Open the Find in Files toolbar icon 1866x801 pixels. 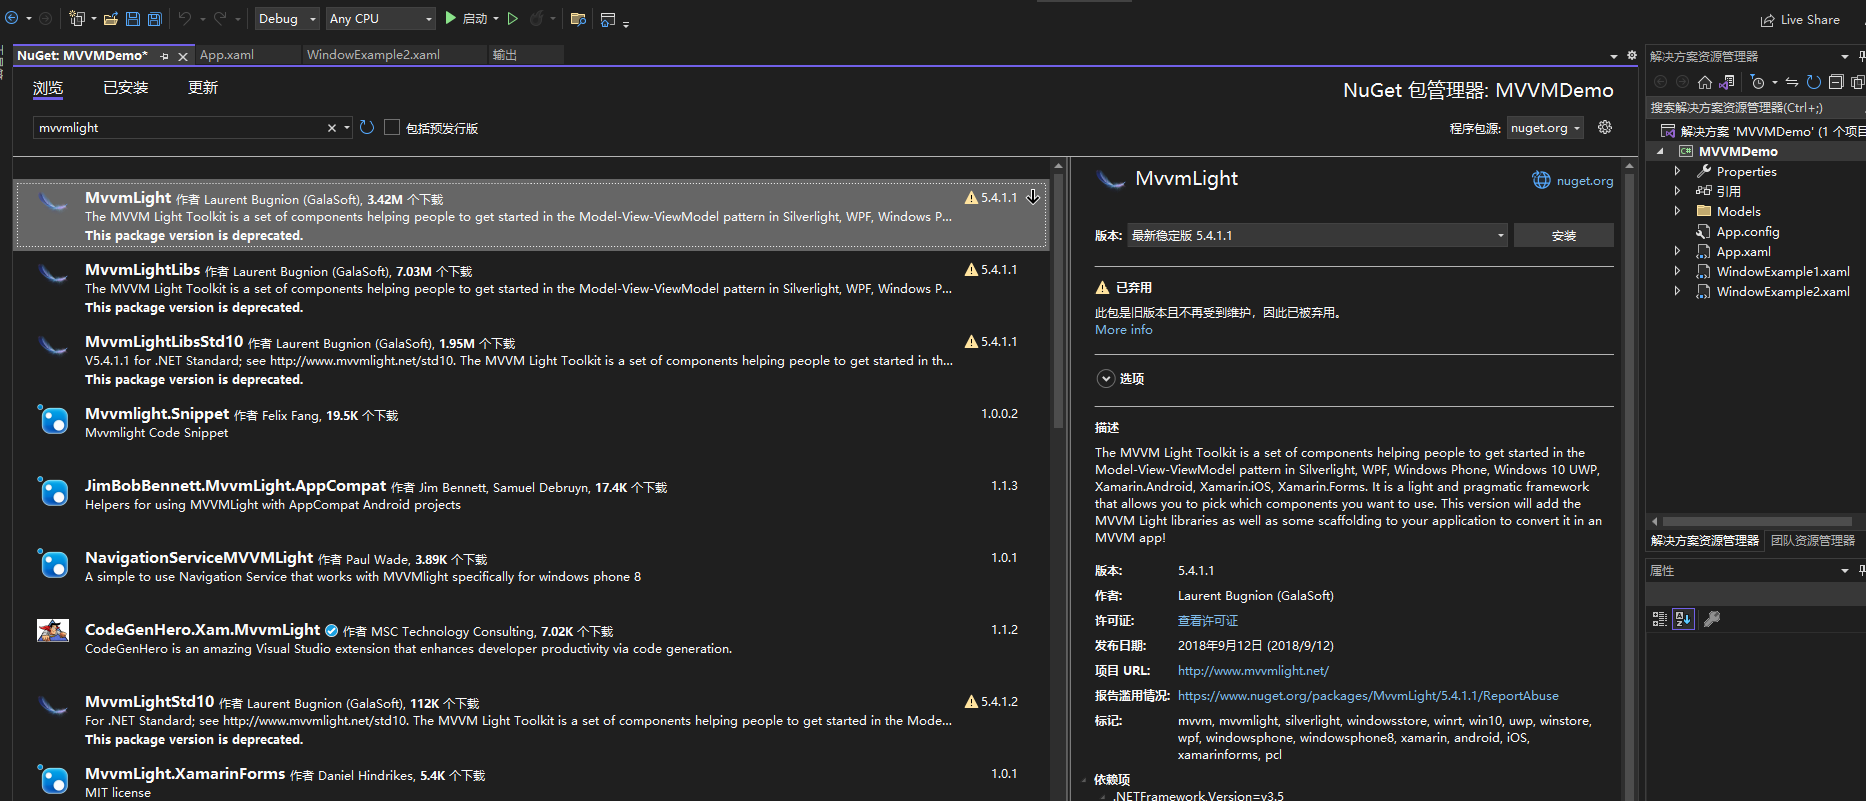click(578, 18)
